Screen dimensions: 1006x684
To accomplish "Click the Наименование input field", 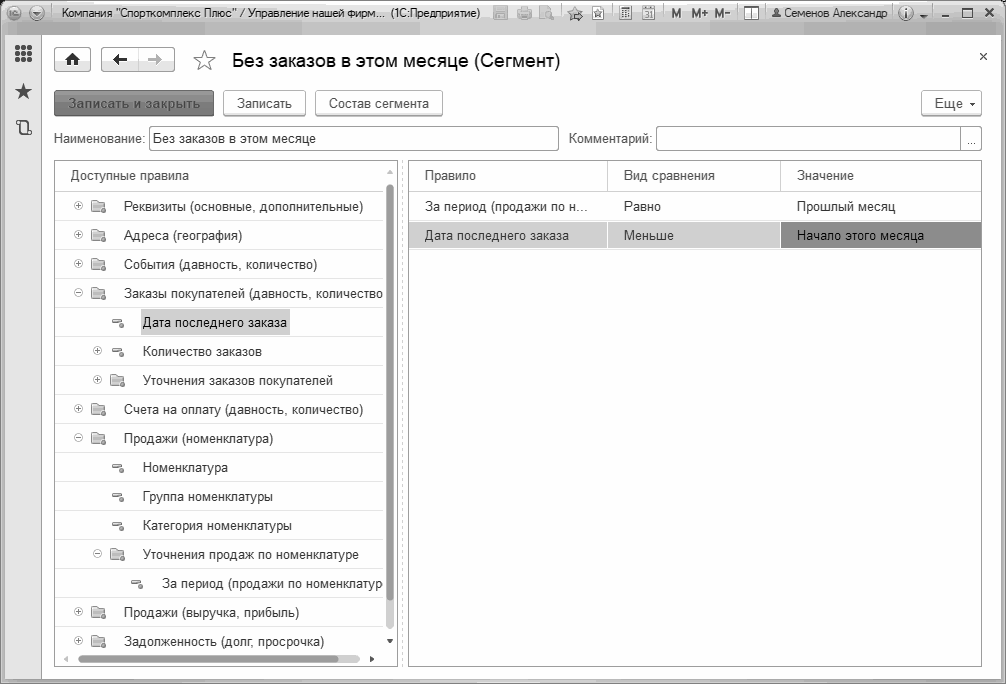I will tap(354, 139).
